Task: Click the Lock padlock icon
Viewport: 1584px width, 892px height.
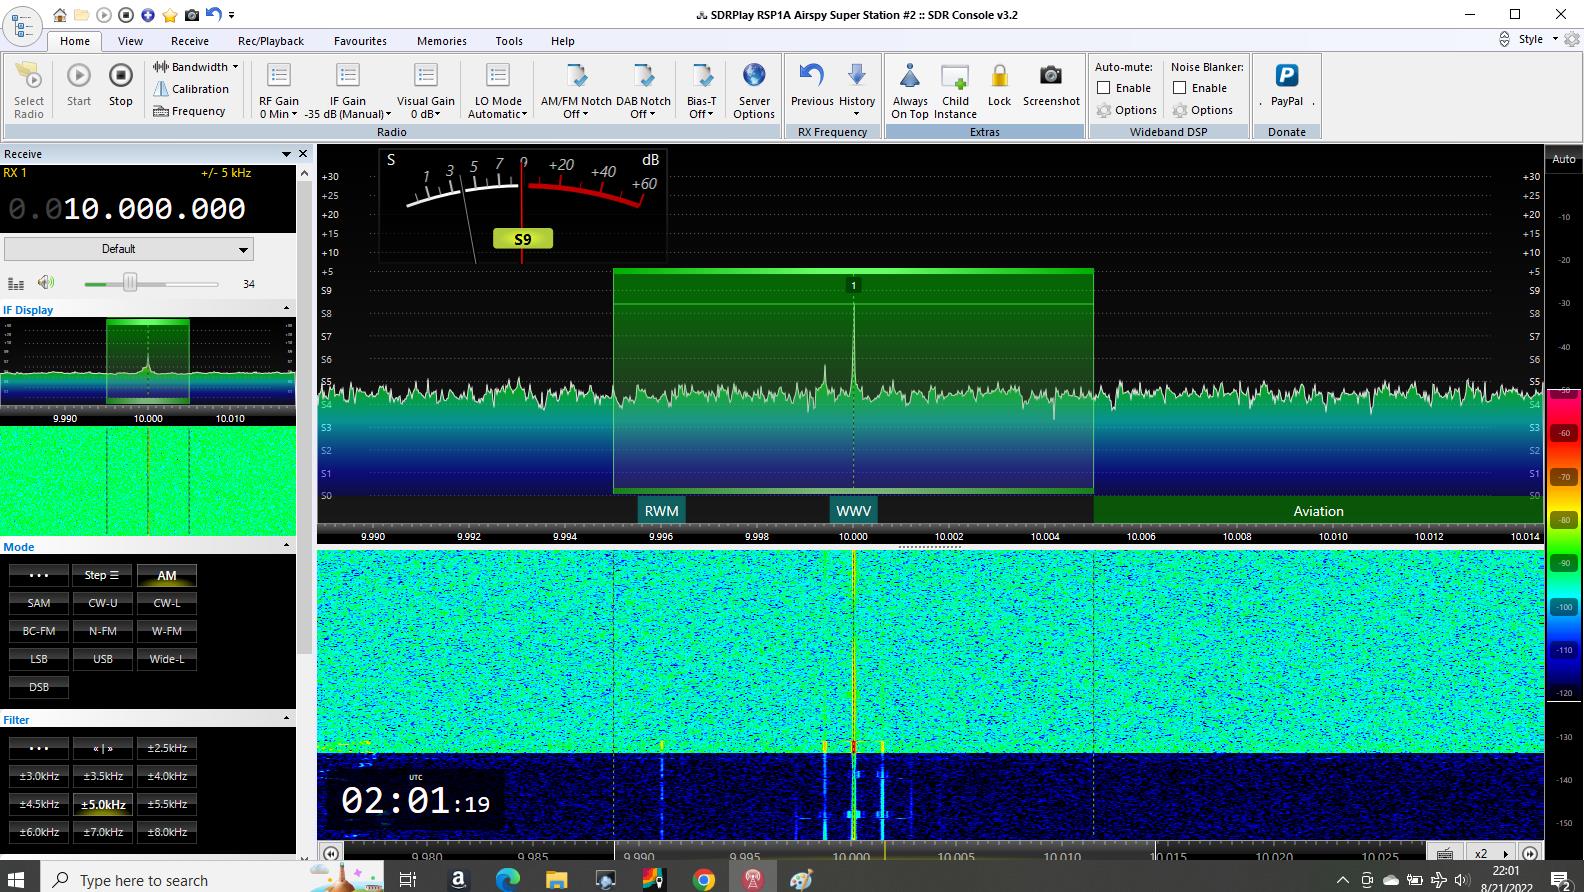Action: click(x=999, y=77)
